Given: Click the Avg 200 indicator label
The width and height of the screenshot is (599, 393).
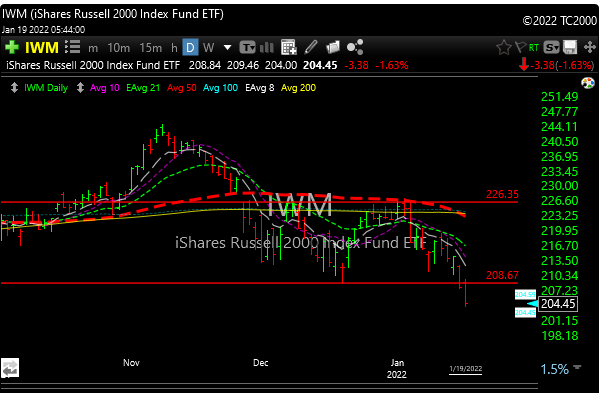Looking at the screenshot, I should pyautogui.click(x=298, y=88).
